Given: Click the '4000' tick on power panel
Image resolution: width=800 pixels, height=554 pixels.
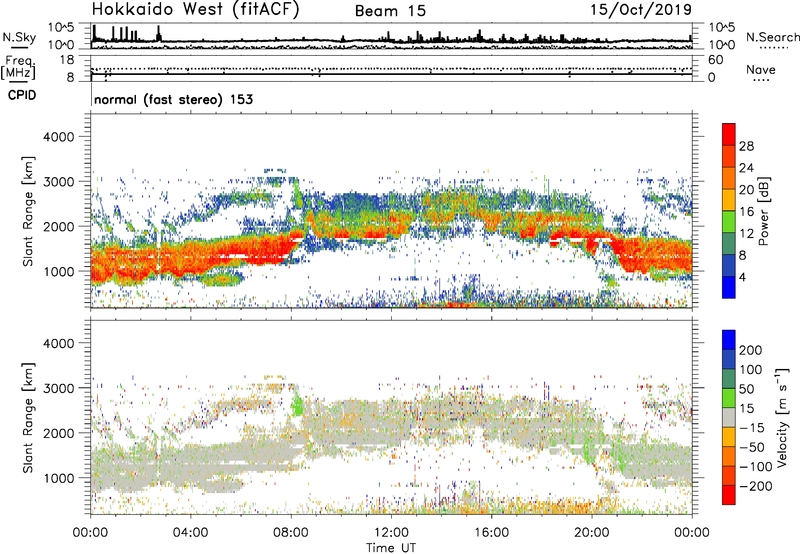Looking at the screenshot, I should [58, 137].
